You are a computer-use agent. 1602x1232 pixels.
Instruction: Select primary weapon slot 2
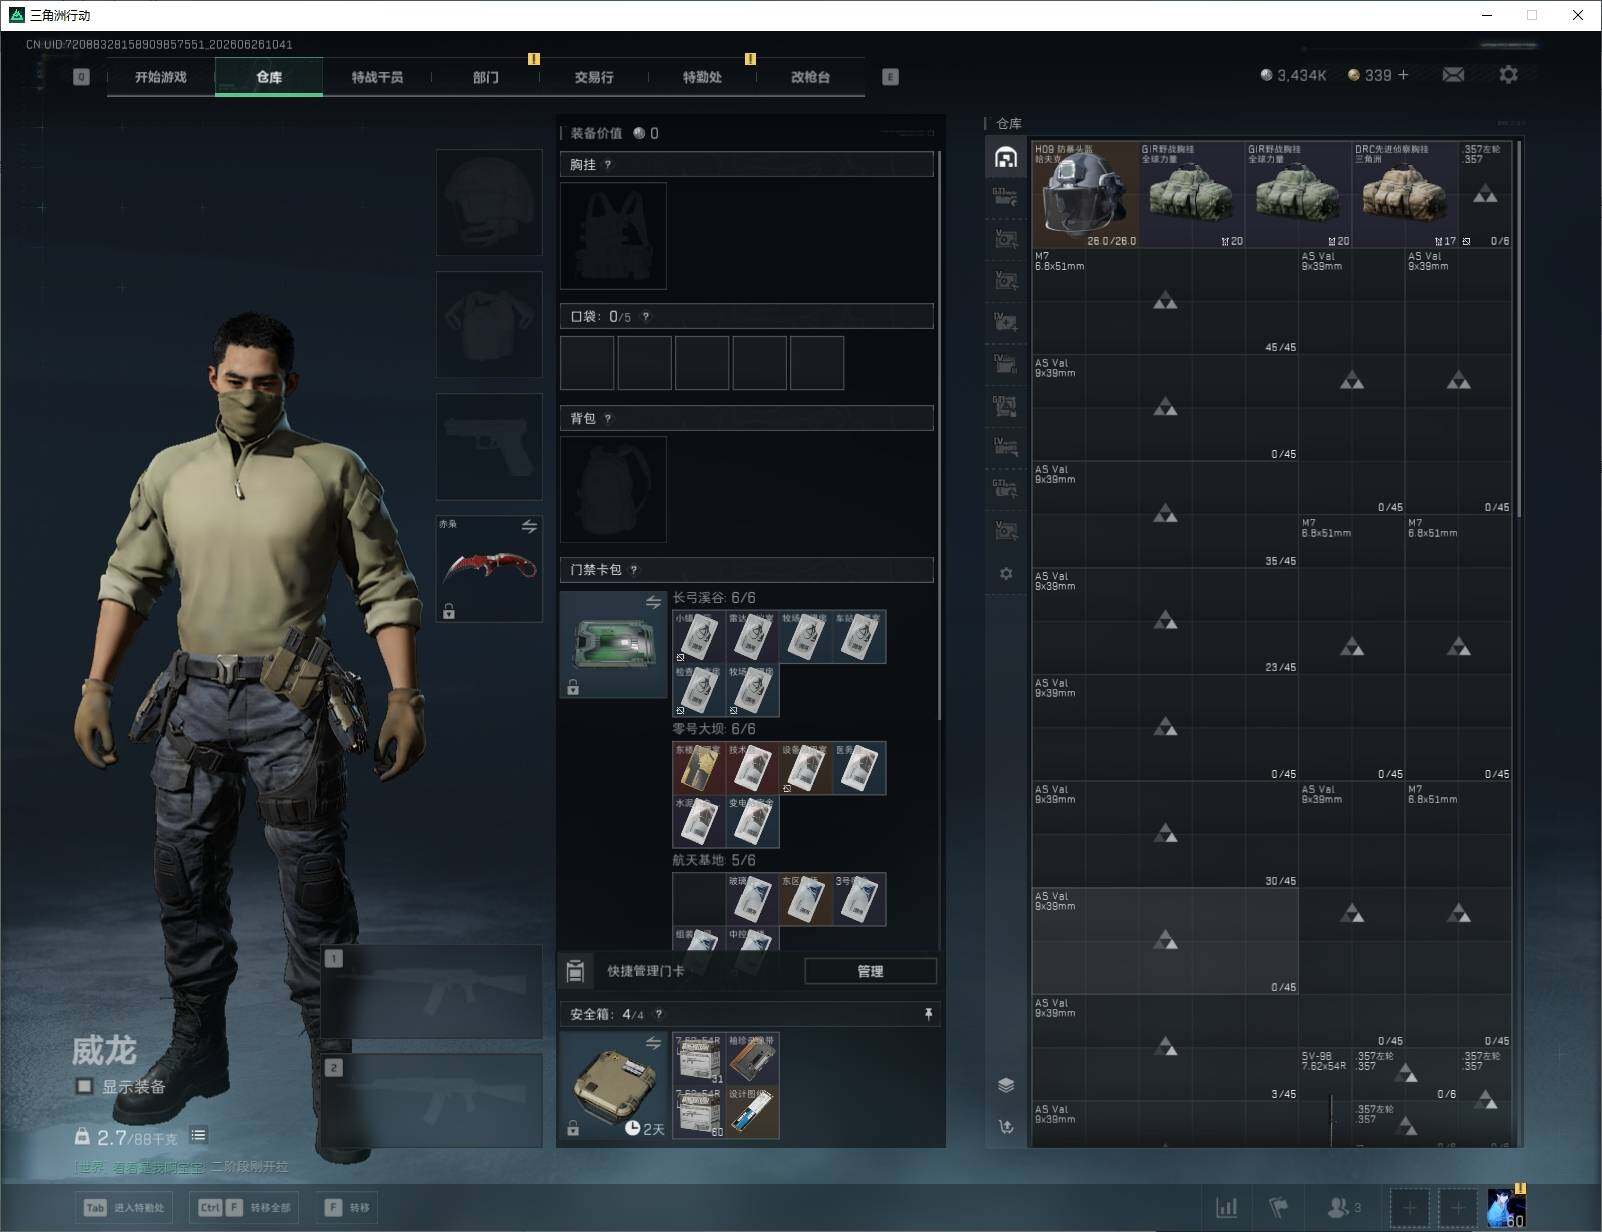coord(431,1100)
